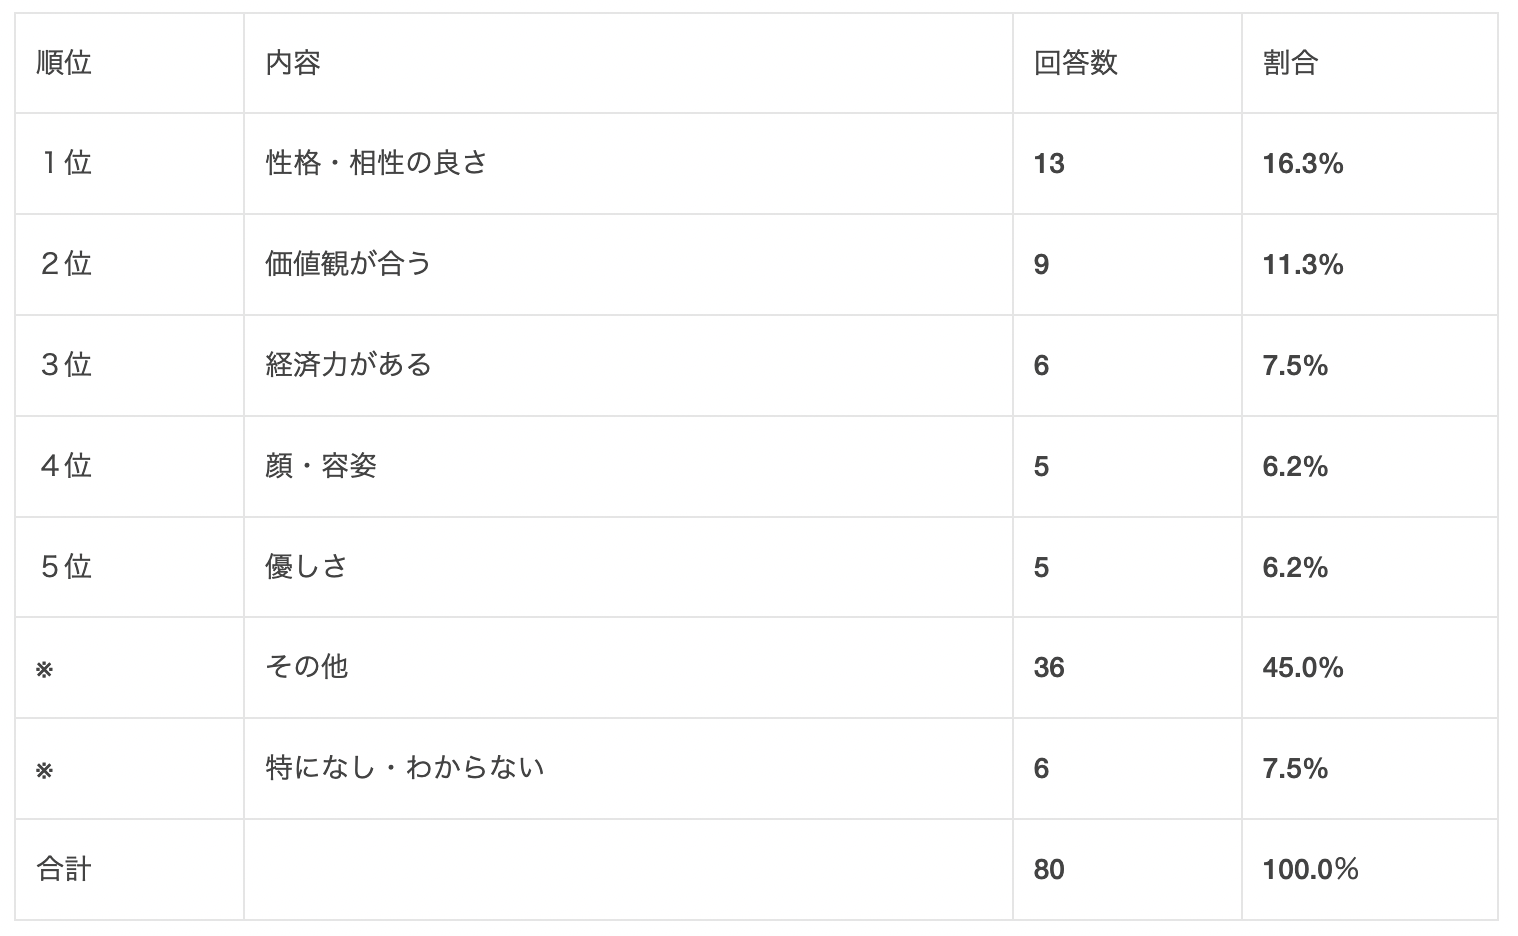Select the 性格・相性の良さ cell

point(376,163)
